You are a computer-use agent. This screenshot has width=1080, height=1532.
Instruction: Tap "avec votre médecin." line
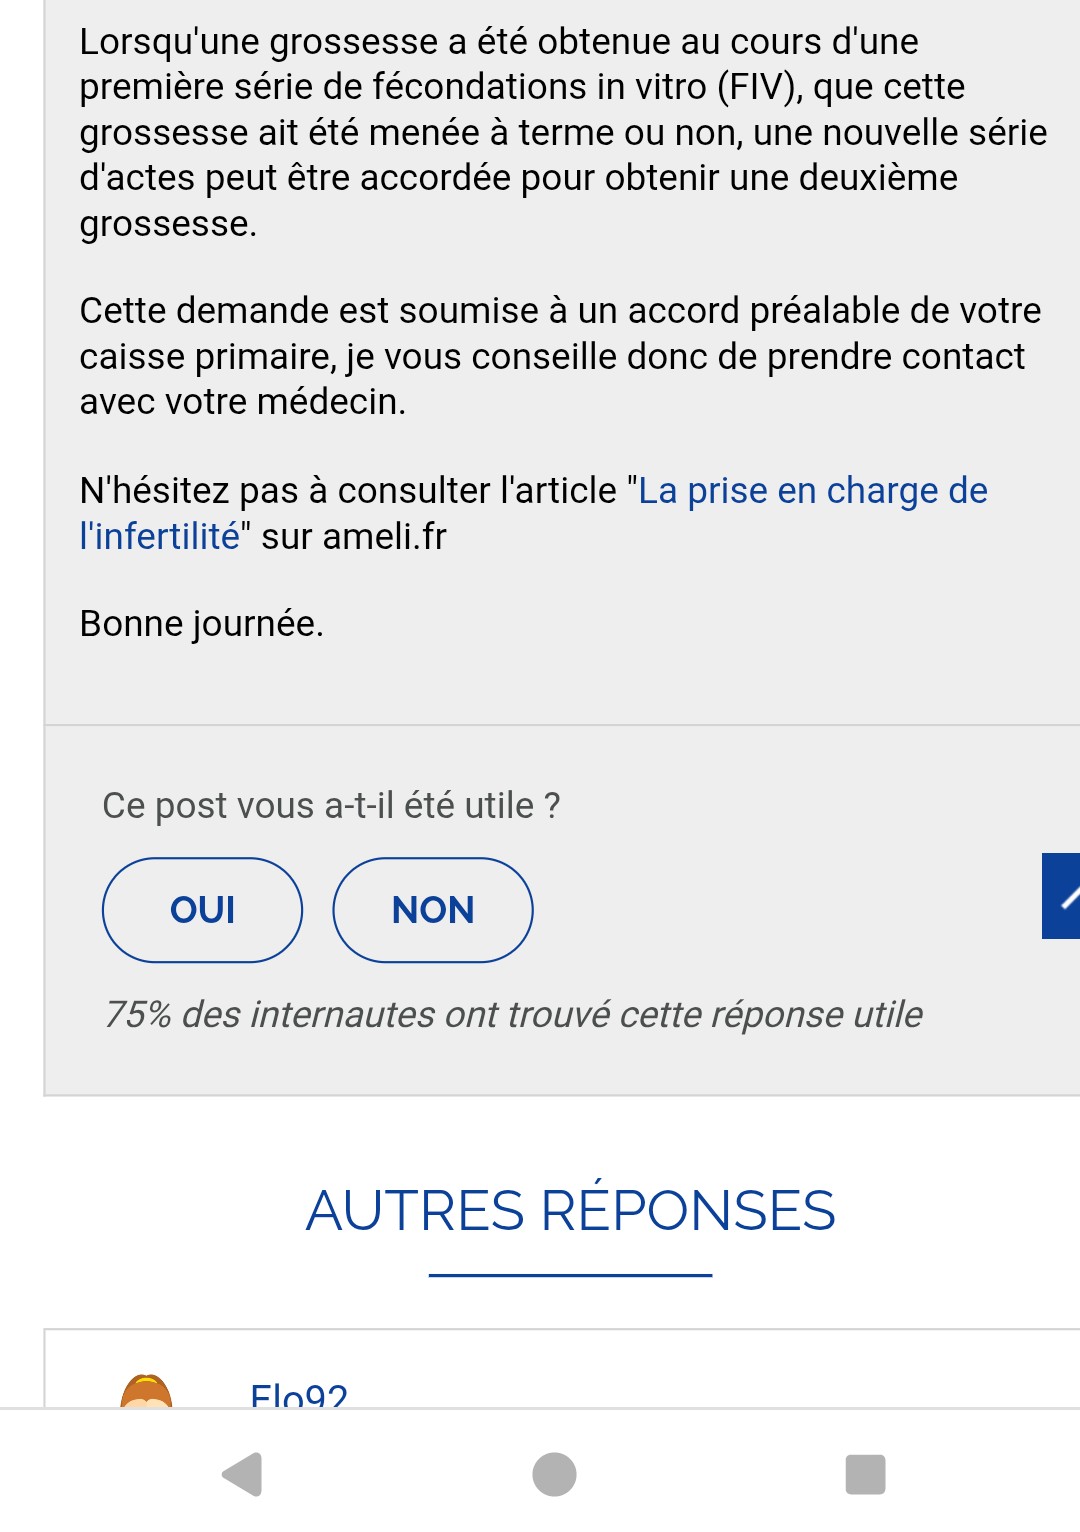pyautogui.click(x=243, y=402)
